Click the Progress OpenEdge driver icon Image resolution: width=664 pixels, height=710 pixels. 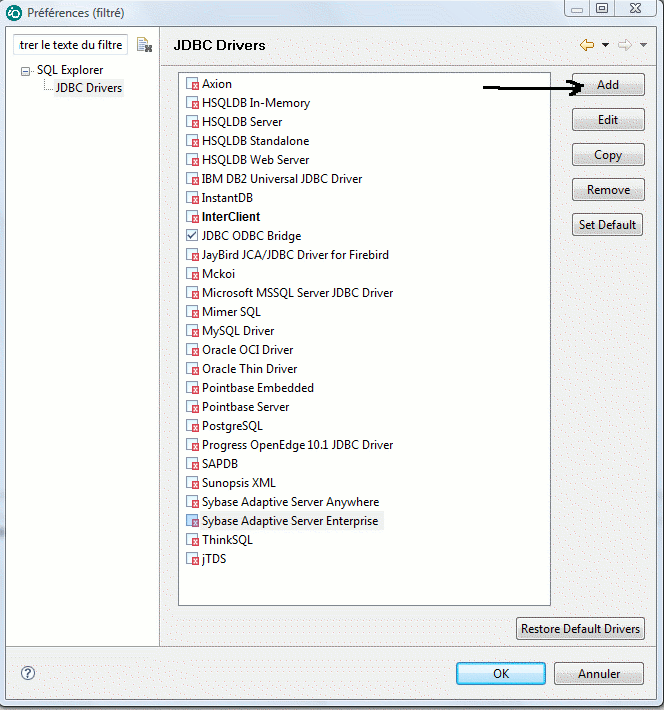click(192, 446)
